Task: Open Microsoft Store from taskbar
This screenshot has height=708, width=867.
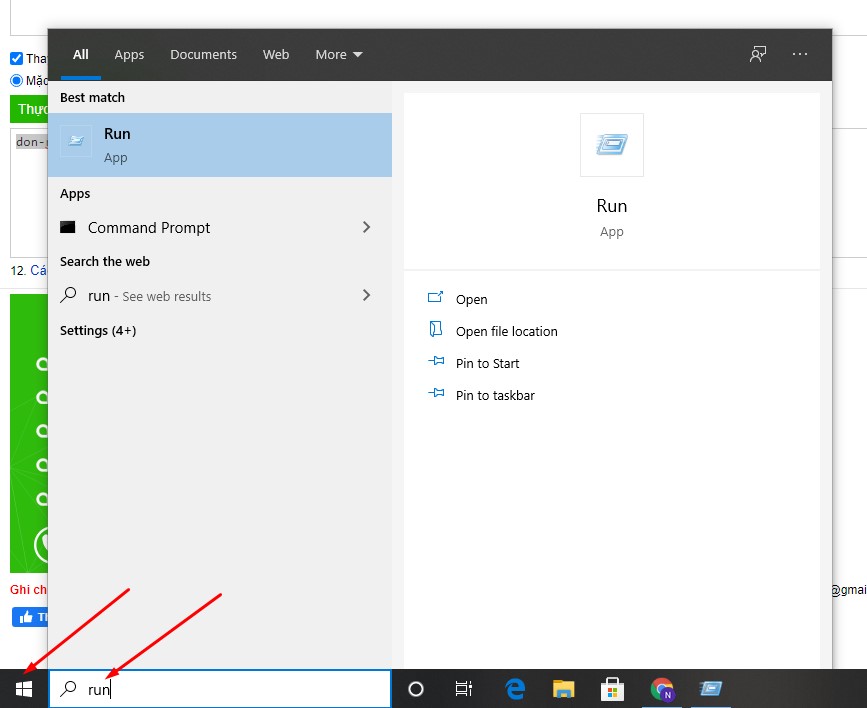Action: click(x=613, y=689)
